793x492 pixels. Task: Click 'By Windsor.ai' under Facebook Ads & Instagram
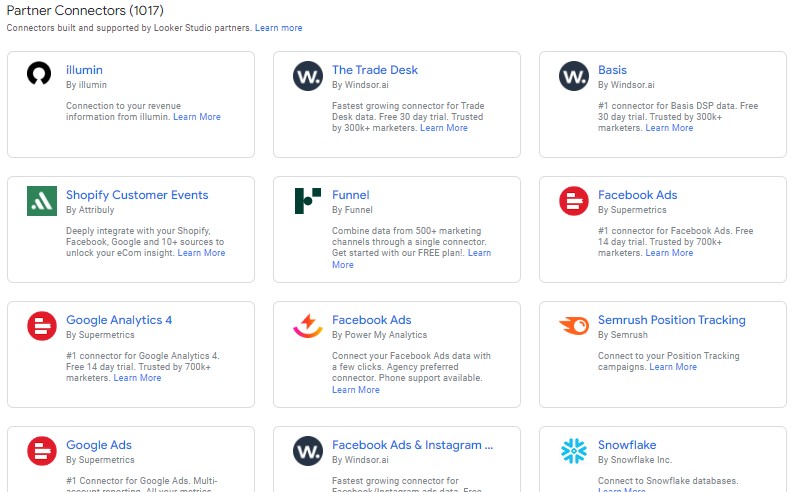coord(360,460)
